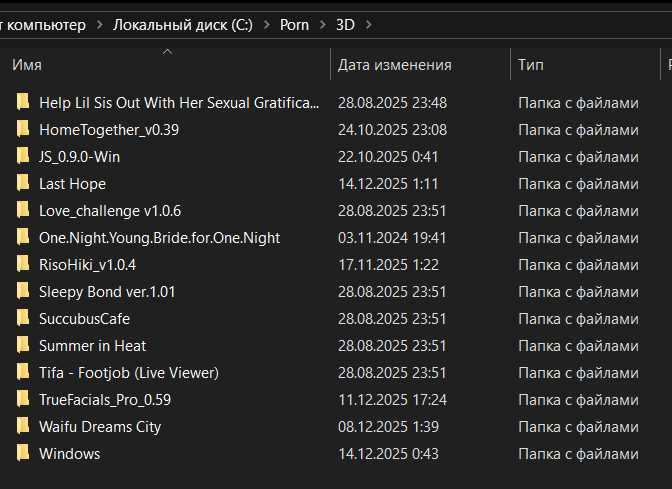Click the Тип column header
Viewport: 672px width, 489px height.
pyautogui.click(x=531, y=65)
